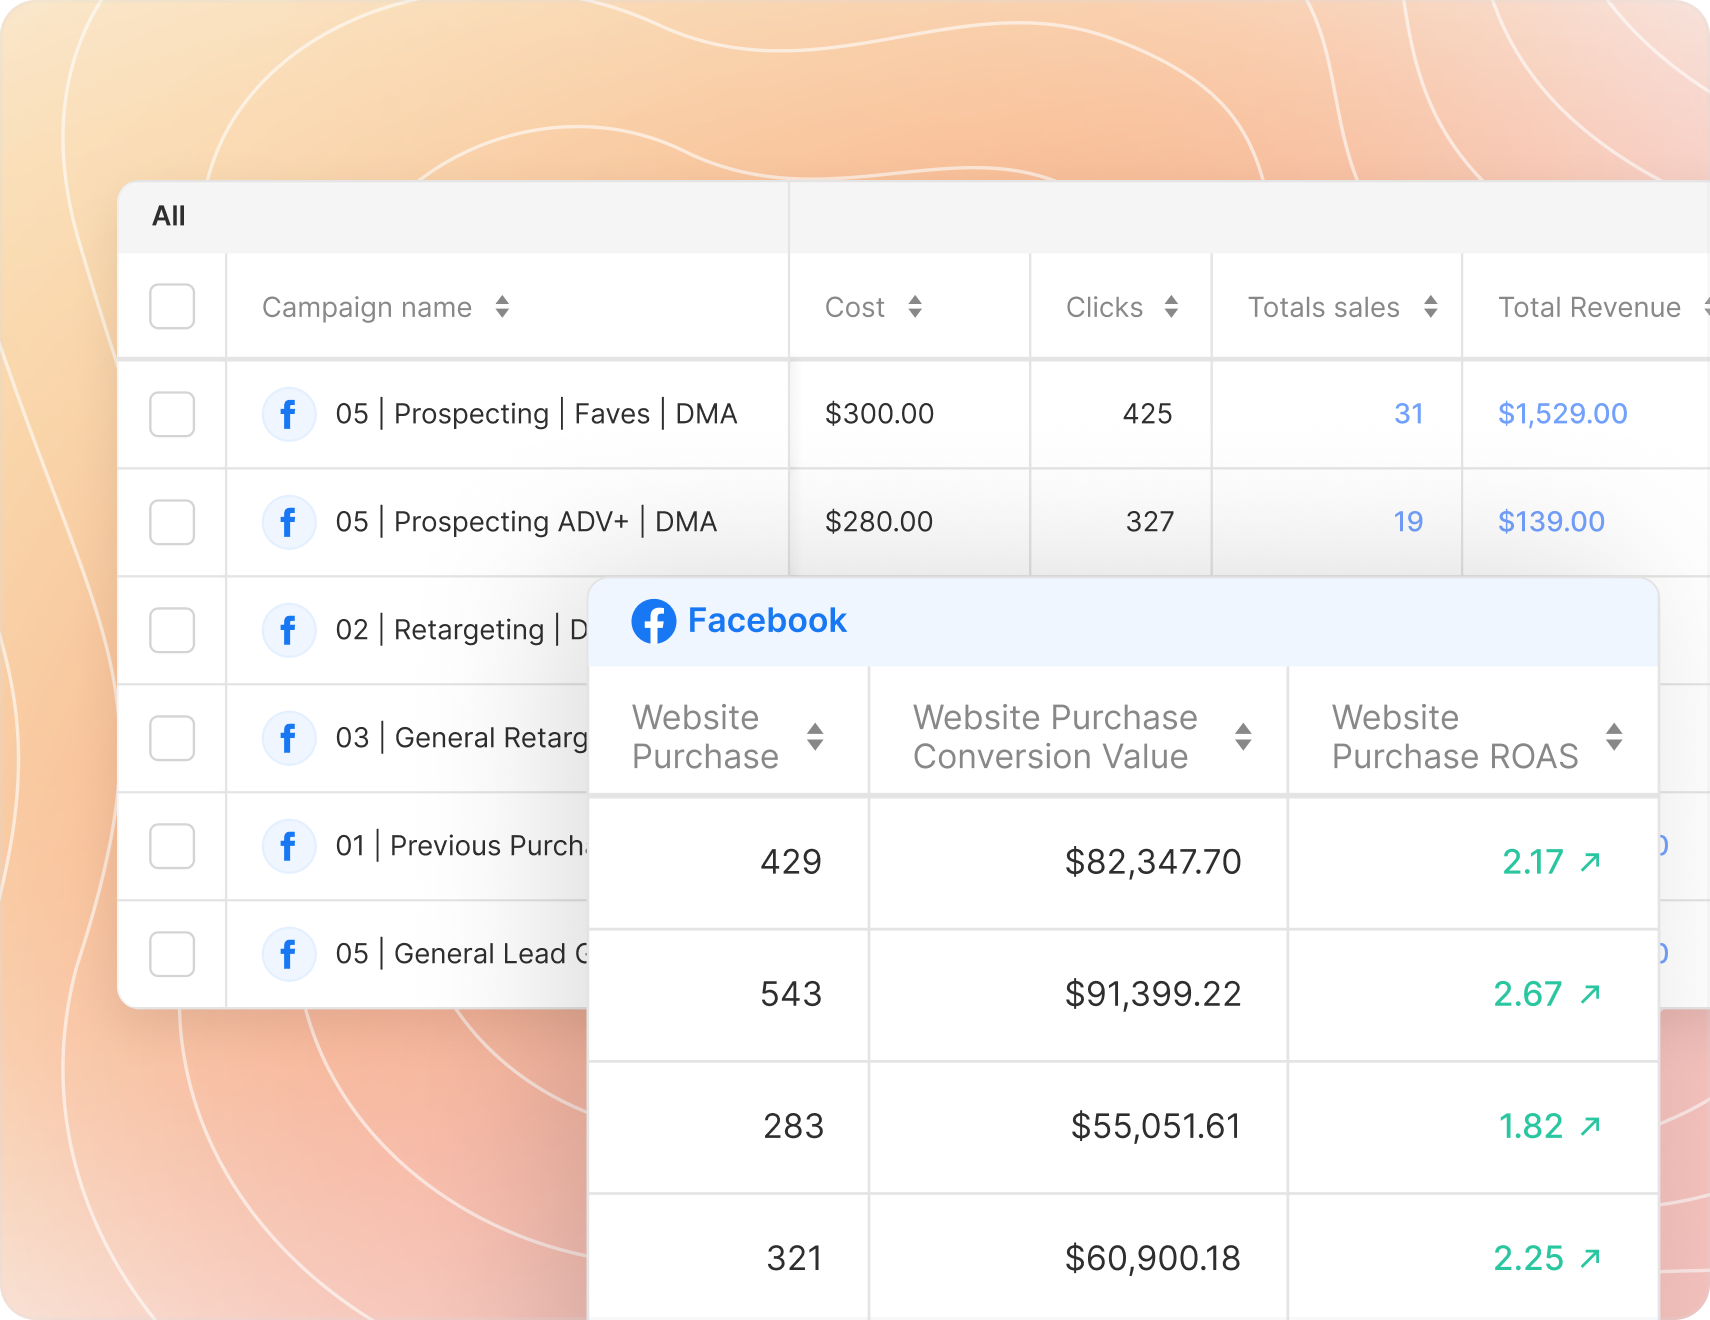Click the Facebook icon beside Previous Purchase campaign
Image resolution: width=1710 pixels, height=1320 pixels.
(288, 846)
